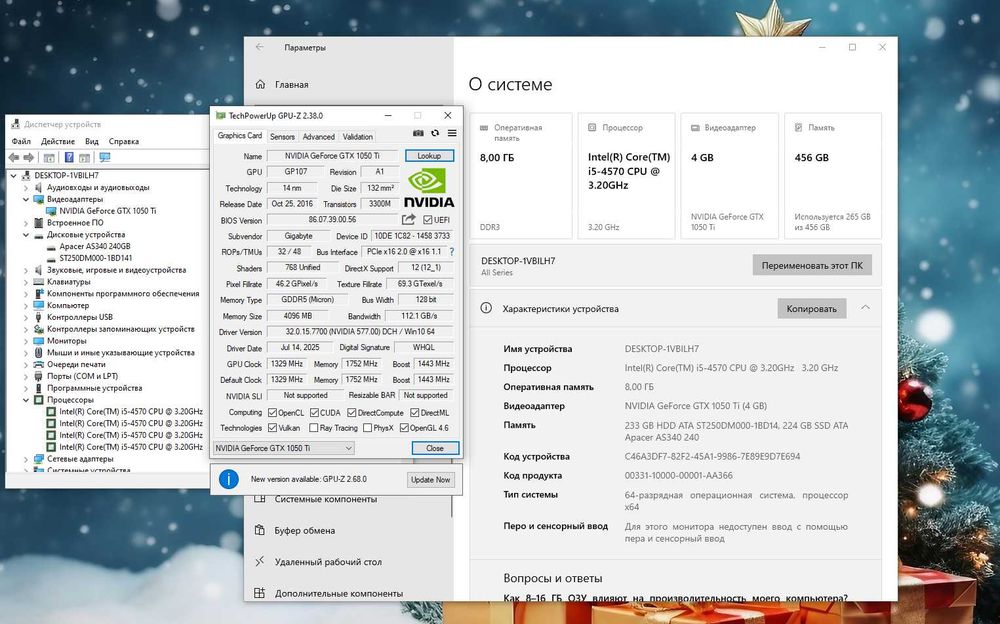Toggle the Vulkan checkbox
This screenshot has width=1000, height=624.
click(x=272, y=428)
